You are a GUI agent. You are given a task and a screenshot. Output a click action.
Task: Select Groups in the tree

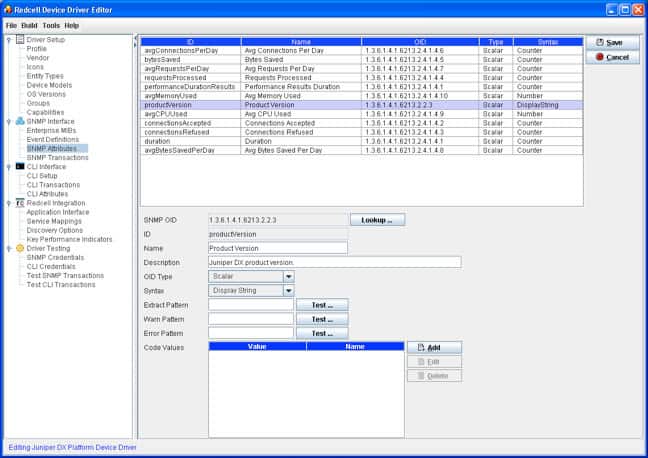(38, 103)
